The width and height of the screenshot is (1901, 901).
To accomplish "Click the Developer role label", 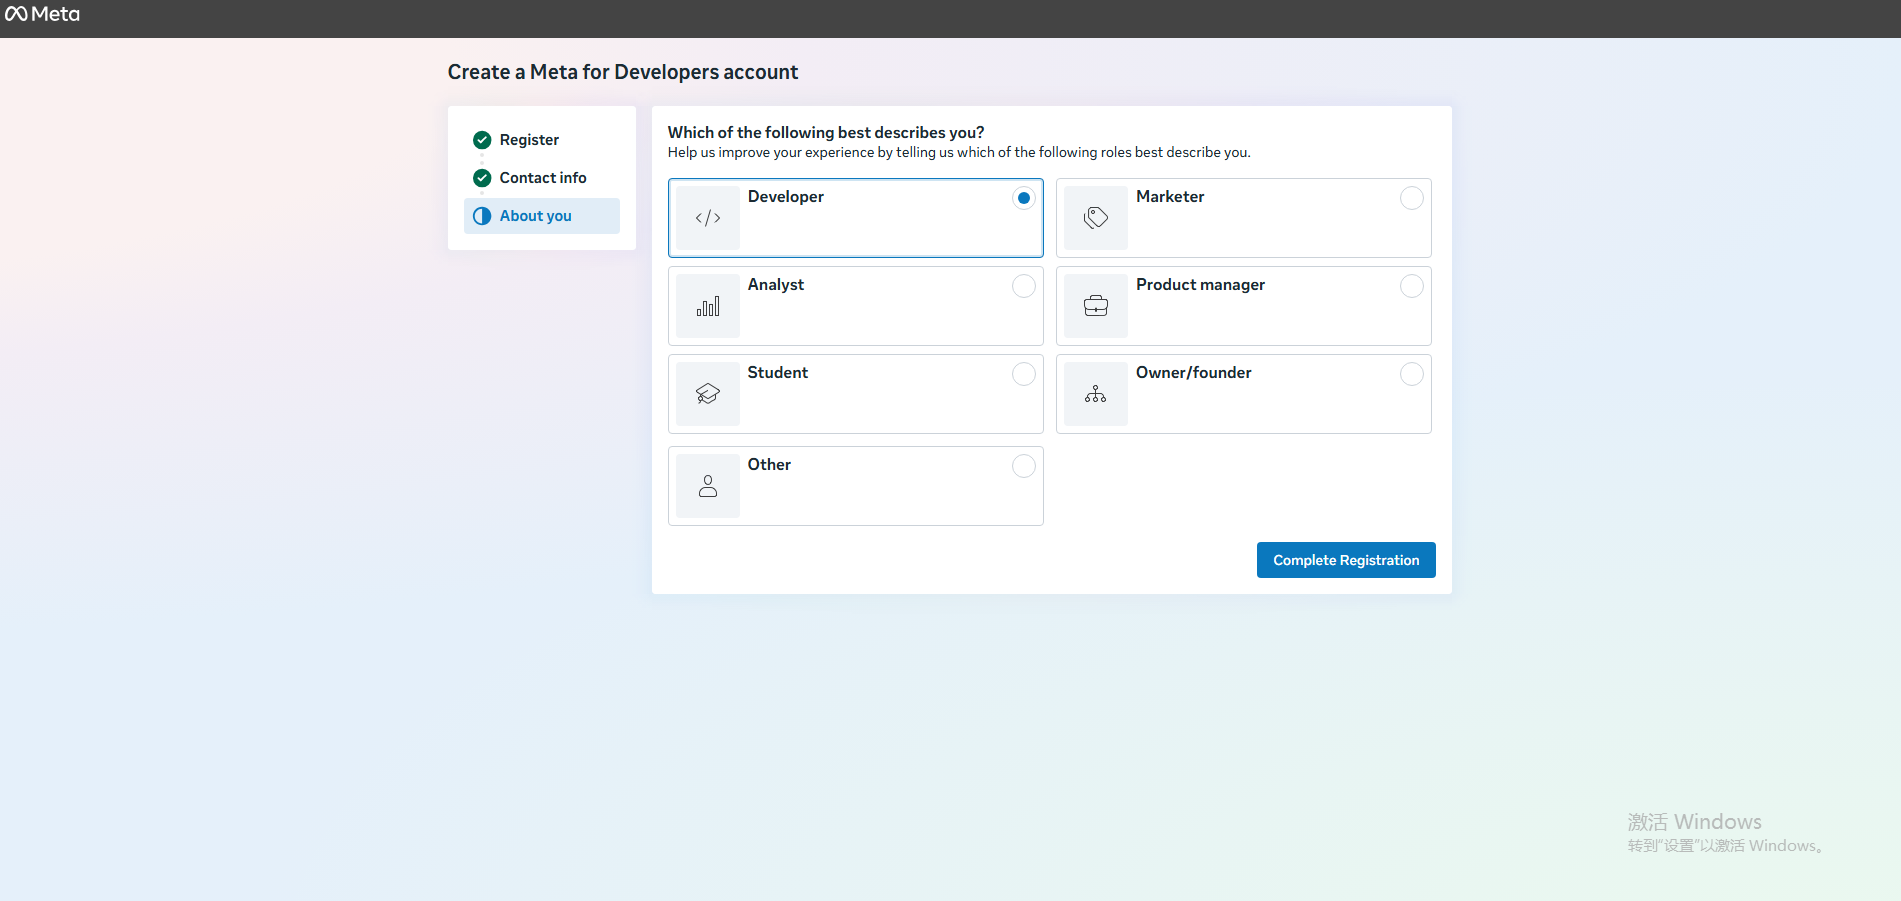I will (x=786, y=197).
